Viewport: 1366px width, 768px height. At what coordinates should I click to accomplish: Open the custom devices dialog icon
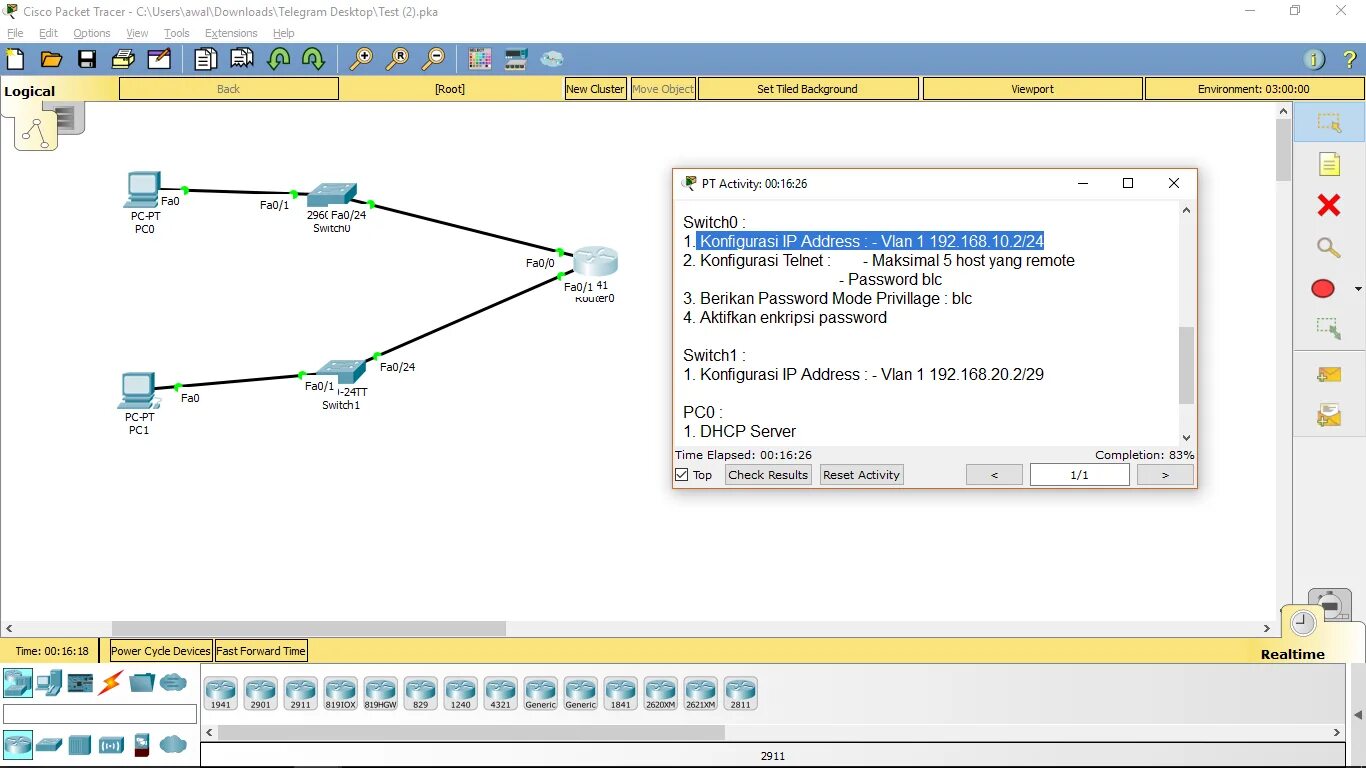coord(516,59)
